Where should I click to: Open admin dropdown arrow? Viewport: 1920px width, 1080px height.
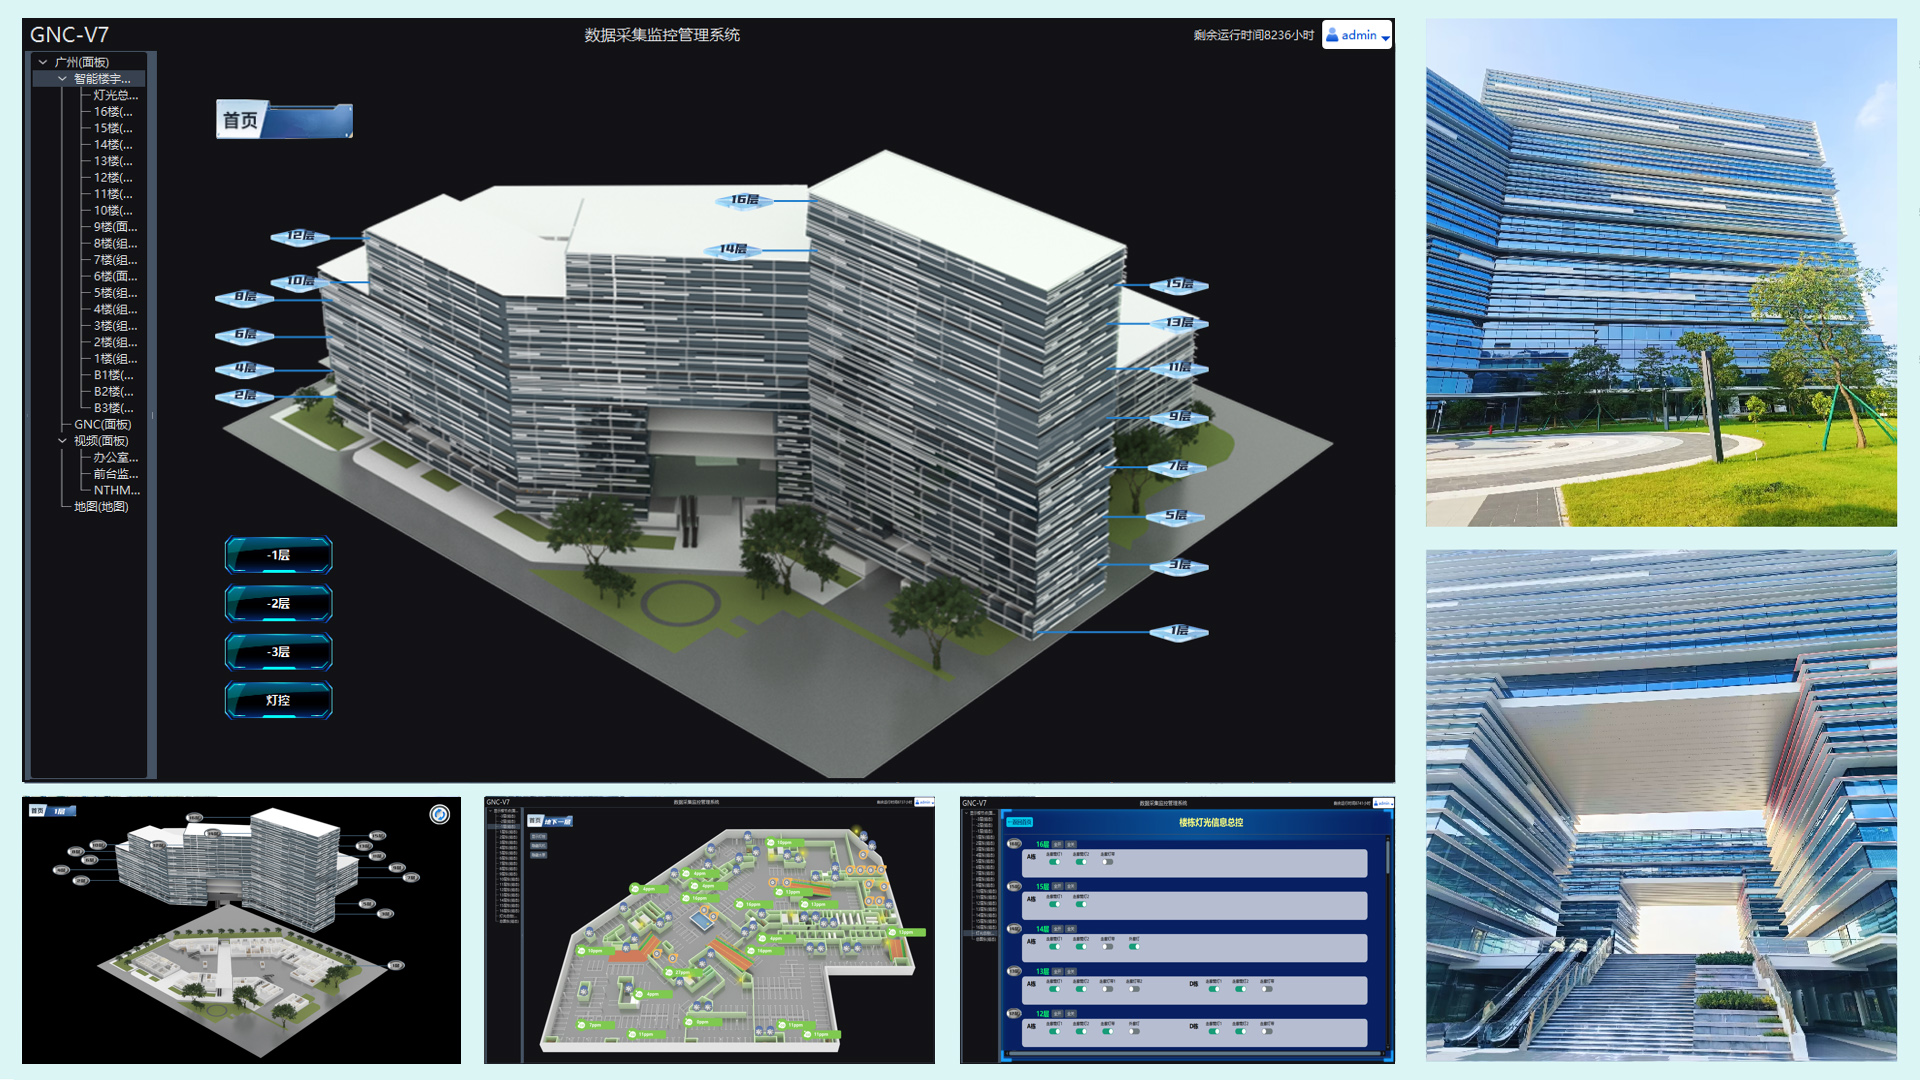pos(1385,37)
